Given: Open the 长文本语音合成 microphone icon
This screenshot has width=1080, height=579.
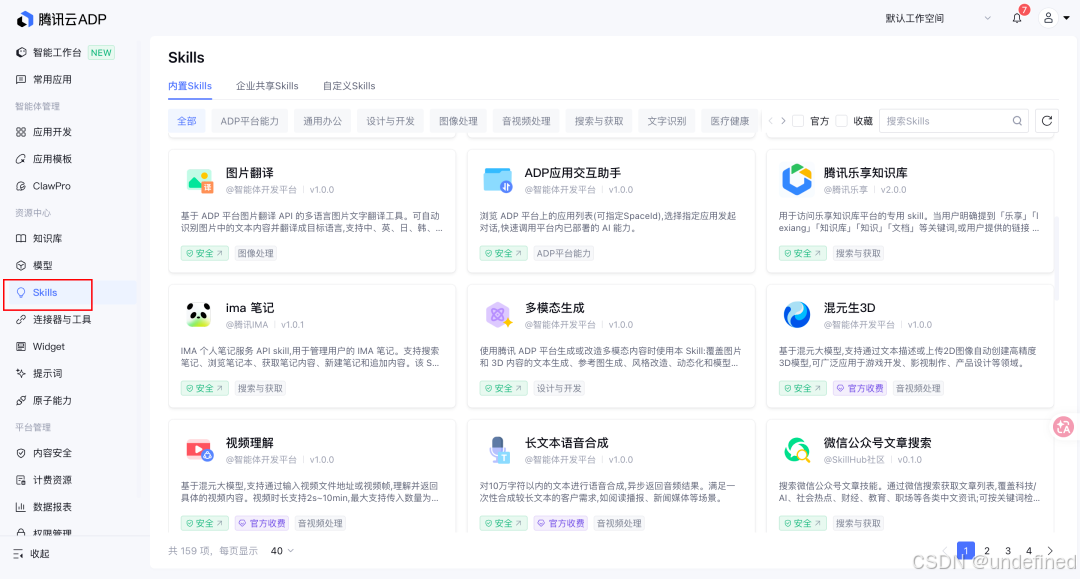Looking at the screenshot, I should pos(498,450).
